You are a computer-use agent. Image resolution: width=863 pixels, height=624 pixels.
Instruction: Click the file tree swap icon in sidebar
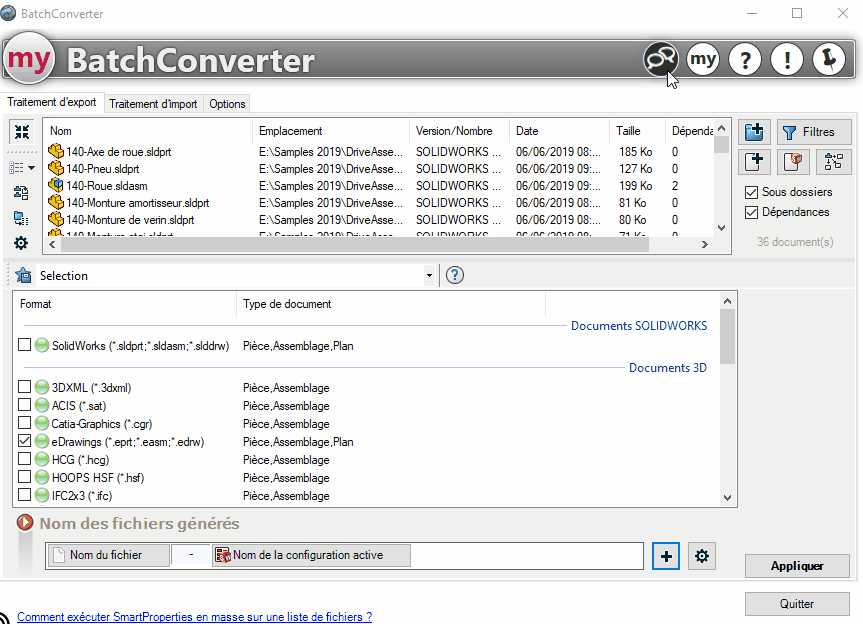(21, 193)
